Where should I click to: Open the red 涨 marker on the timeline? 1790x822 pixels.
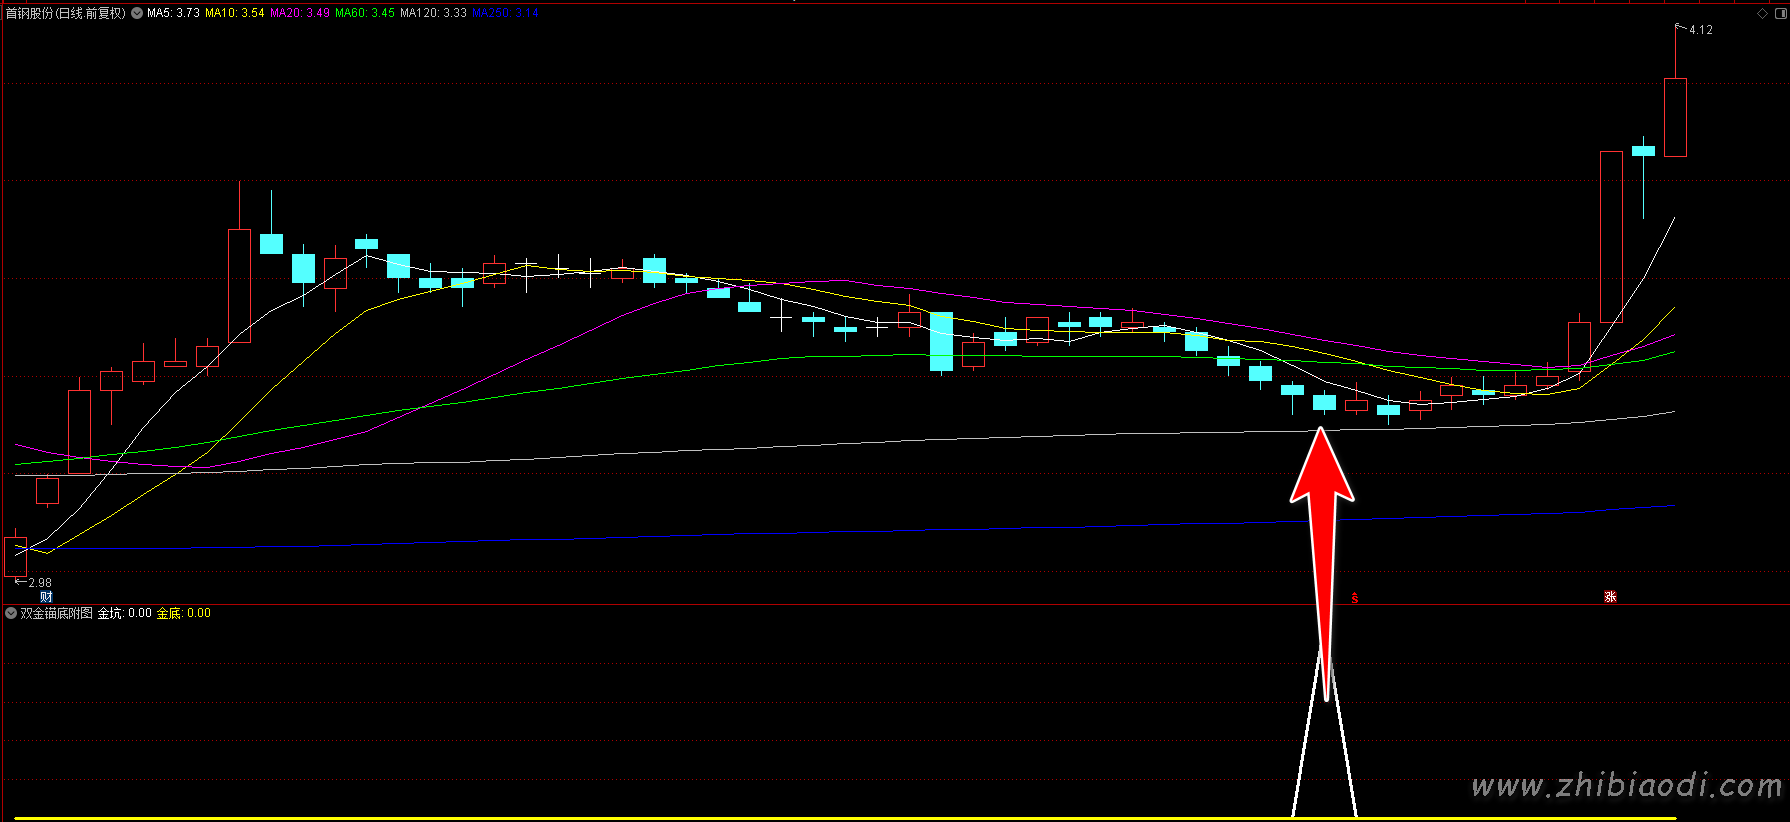[x=1610, y=597]
